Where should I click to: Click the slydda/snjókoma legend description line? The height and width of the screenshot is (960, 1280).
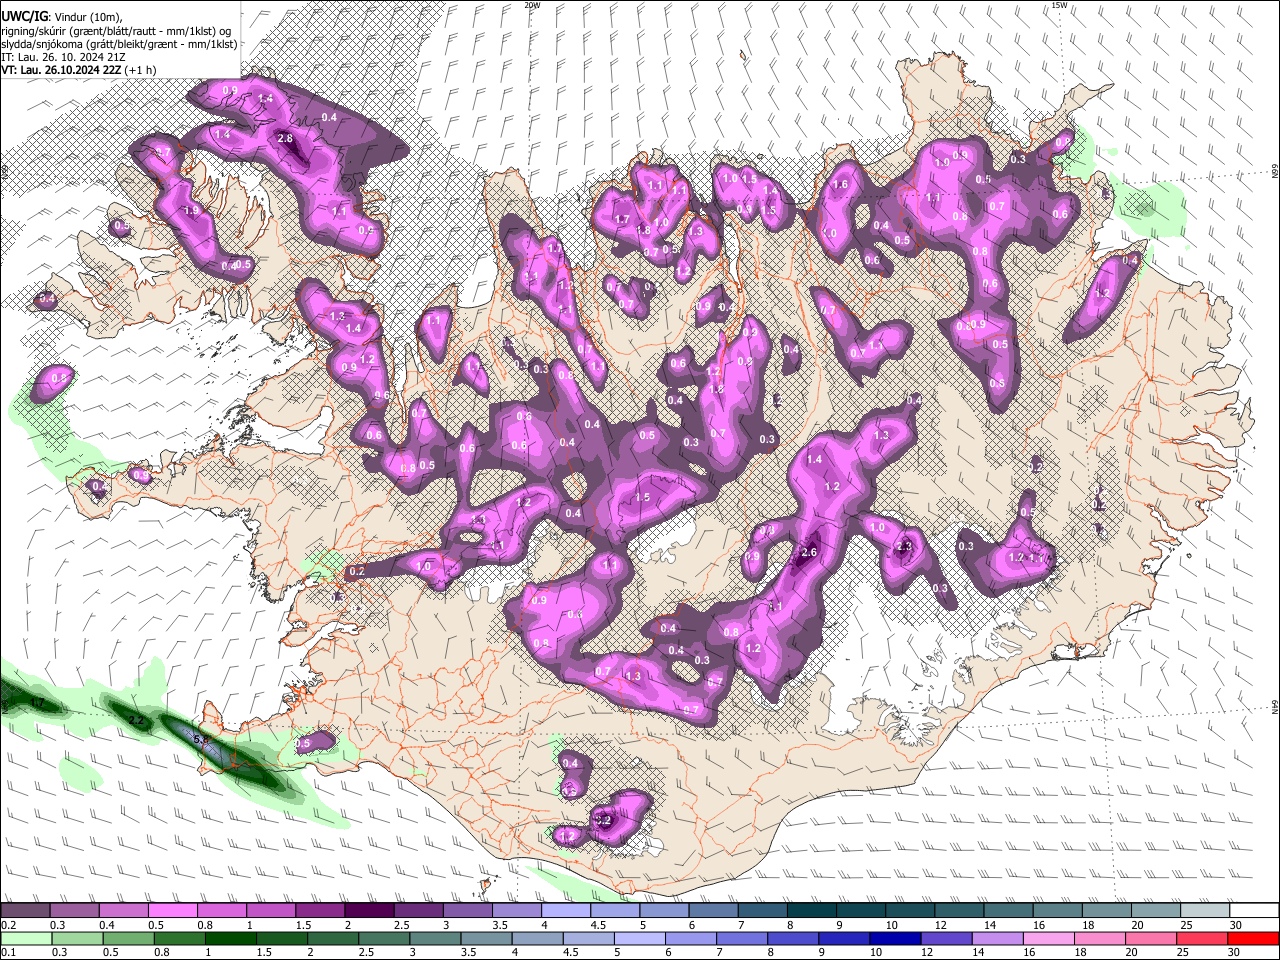(x=119, y=44)
